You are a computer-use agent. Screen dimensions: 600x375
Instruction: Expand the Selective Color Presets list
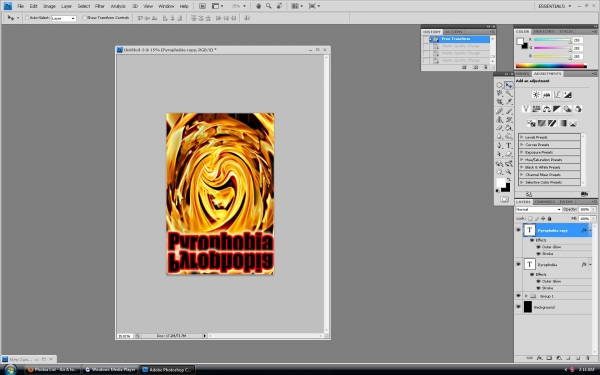coord(522,182)
